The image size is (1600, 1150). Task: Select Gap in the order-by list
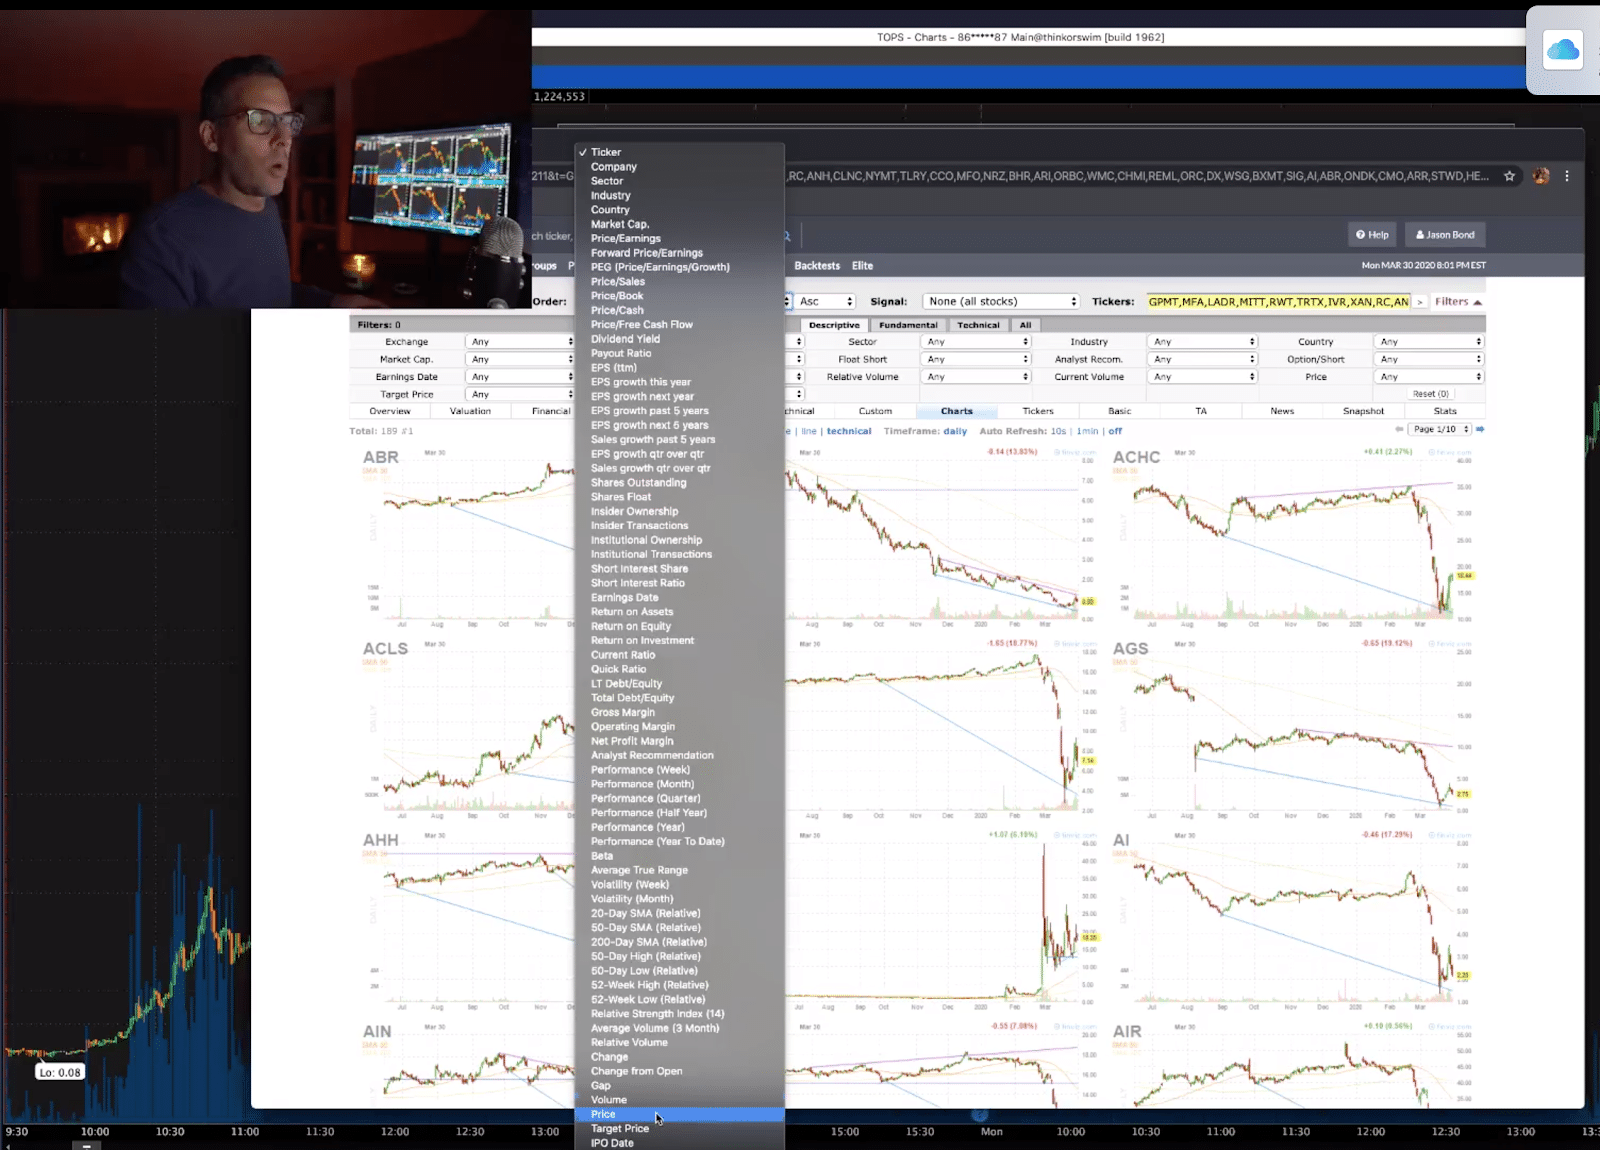[680, 1085]
